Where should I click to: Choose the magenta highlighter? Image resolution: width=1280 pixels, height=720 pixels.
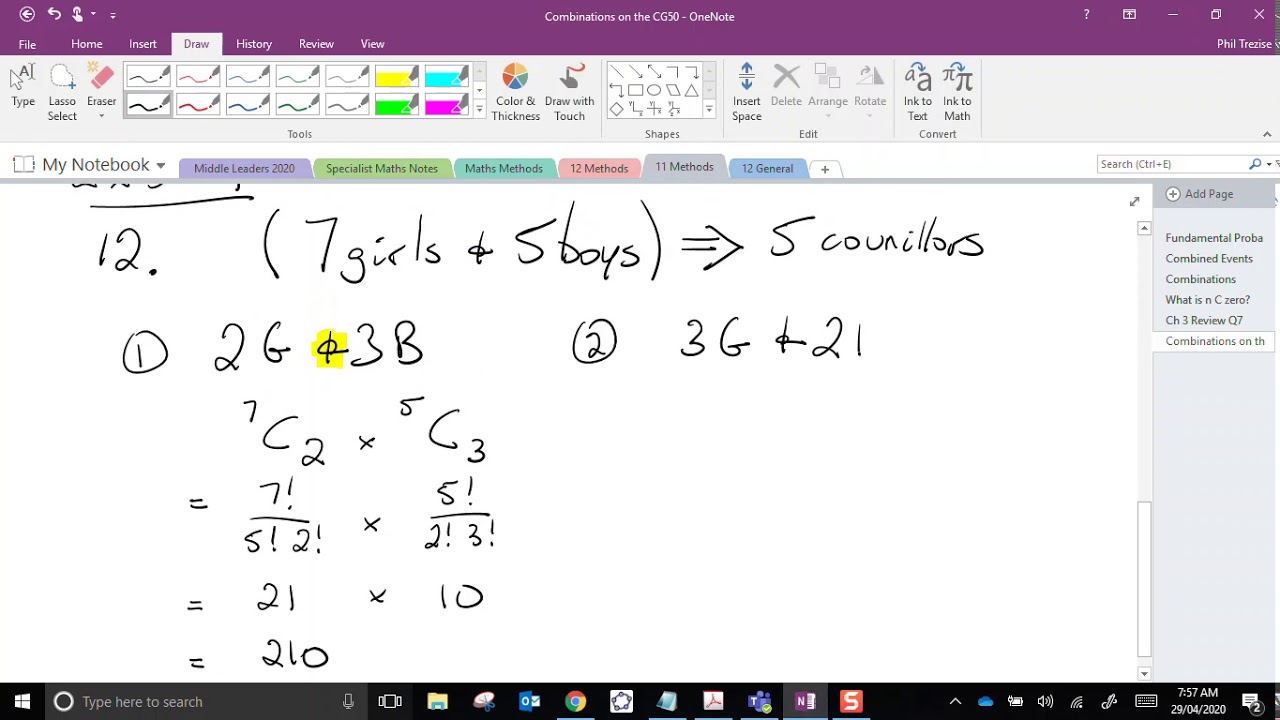point(447,104)
